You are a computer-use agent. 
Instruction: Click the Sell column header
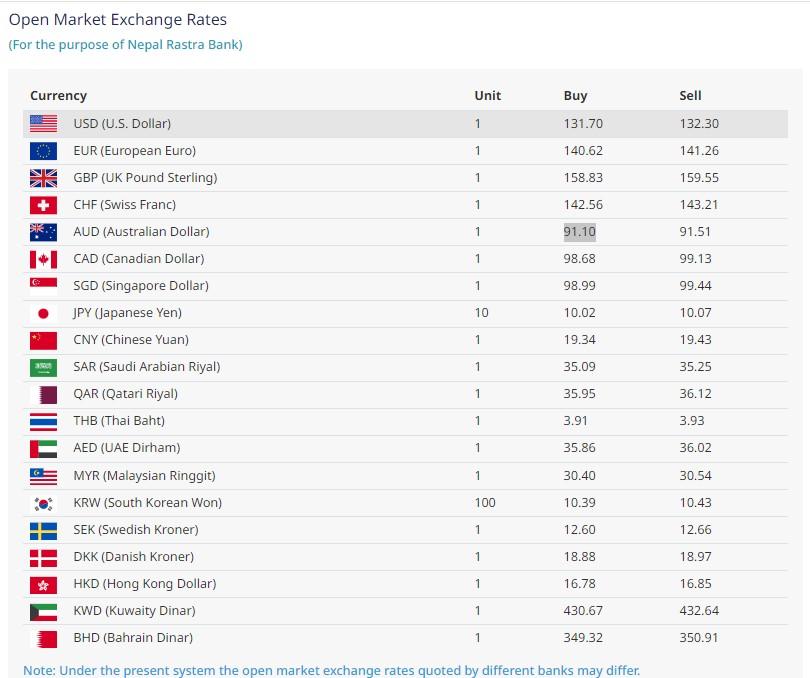690,96
